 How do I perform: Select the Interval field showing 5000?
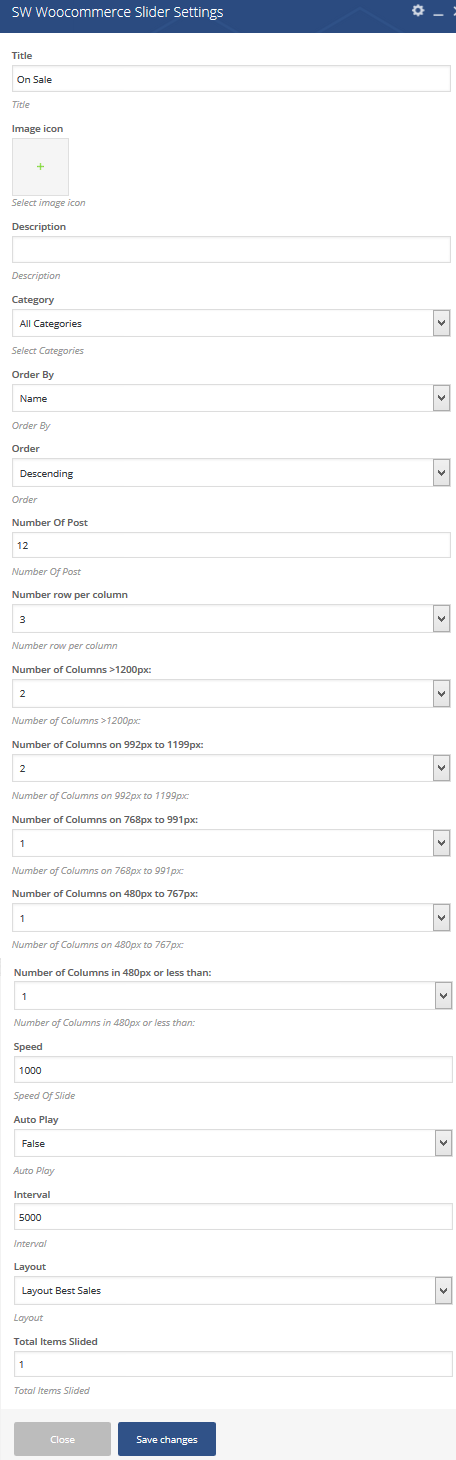(x=233, y=1216)
